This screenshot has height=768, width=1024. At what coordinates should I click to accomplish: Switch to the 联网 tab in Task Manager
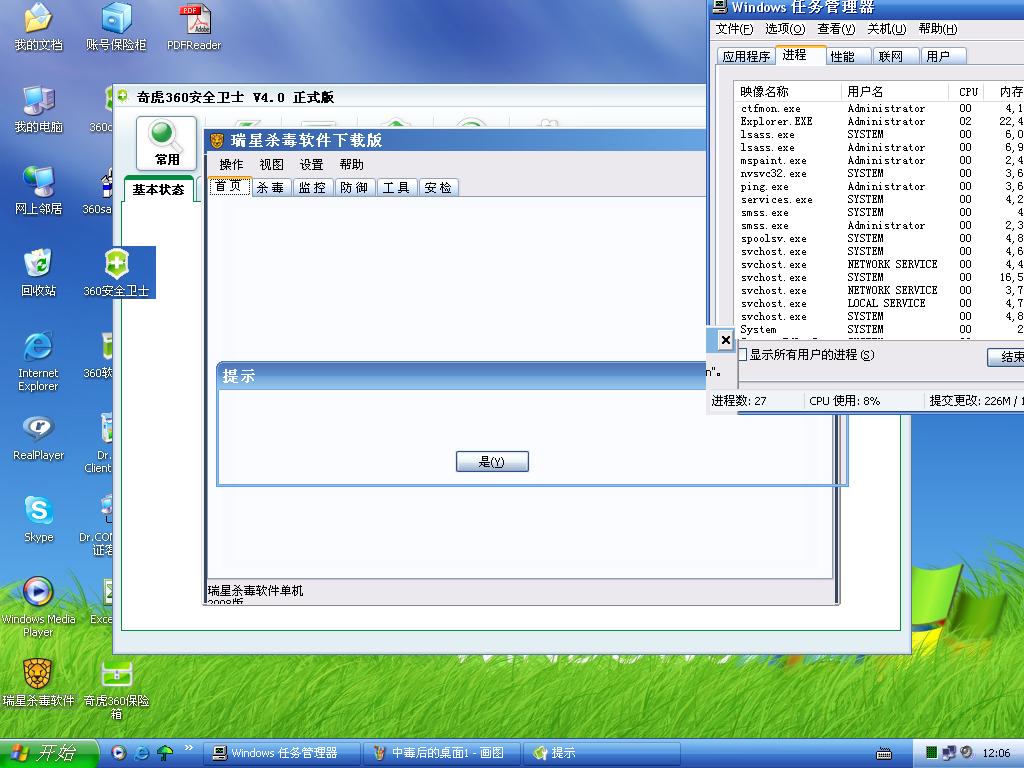[896, 56]
